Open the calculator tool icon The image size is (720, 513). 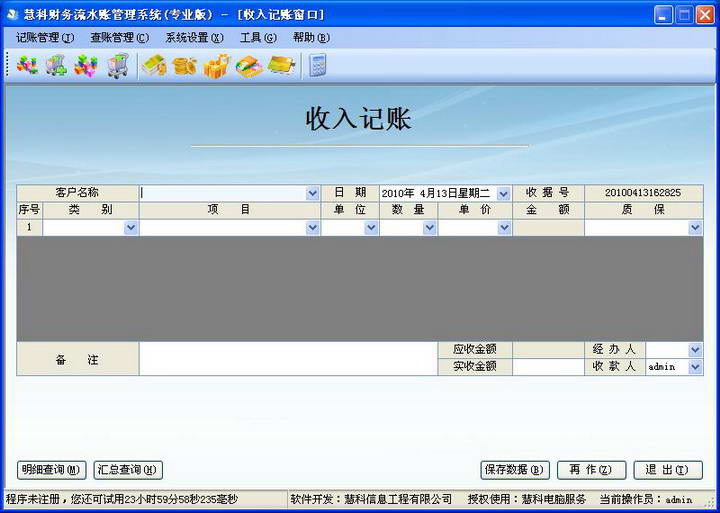click(x=317, y=66)
